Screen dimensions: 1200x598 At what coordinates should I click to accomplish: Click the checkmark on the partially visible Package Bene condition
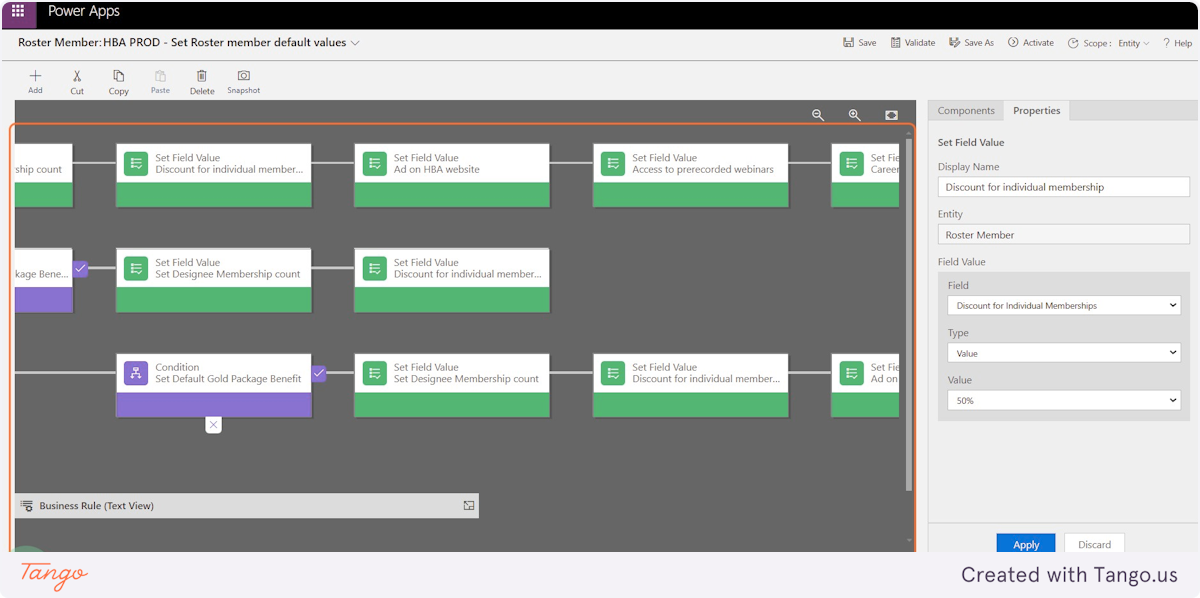click(x=80, y=268)
